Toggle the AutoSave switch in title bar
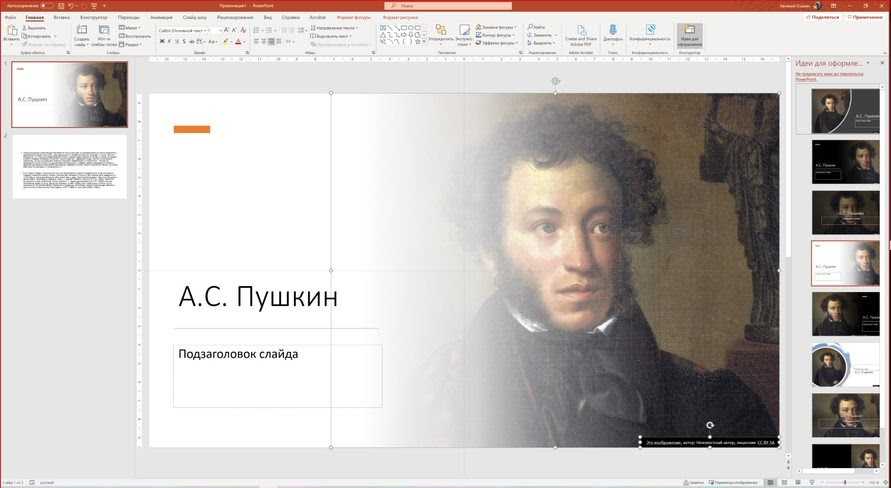This screenshot has height=488, width=891. (x=46, y=5)
